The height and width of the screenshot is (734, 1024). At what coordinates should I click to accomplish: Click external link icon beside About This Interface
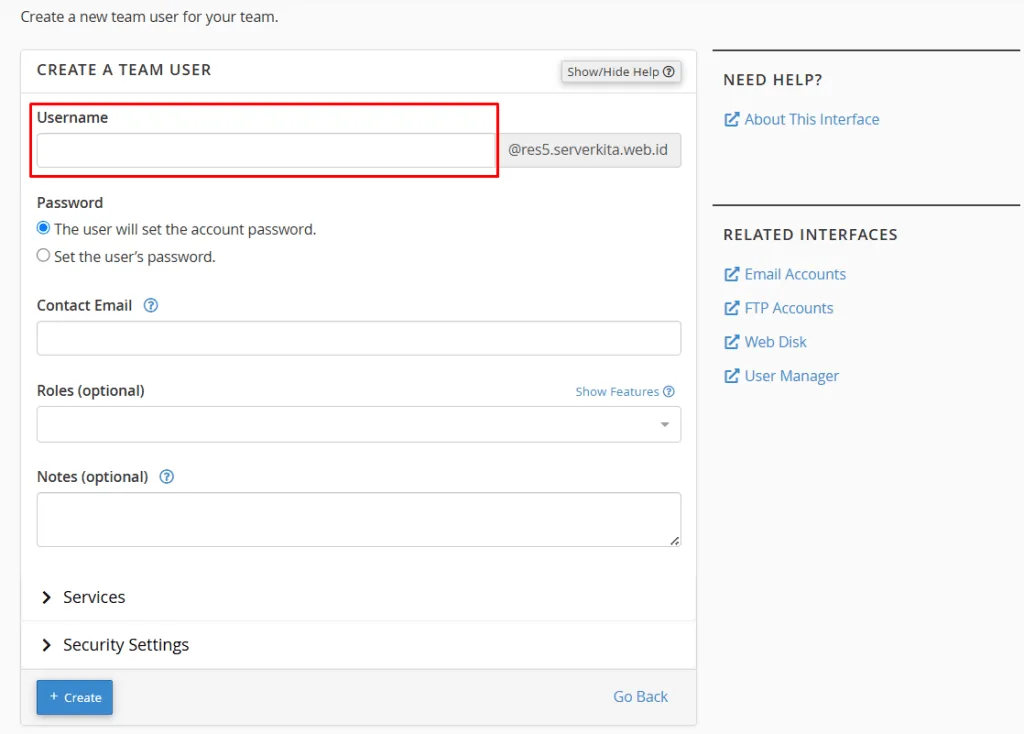(x=731, y=120)
